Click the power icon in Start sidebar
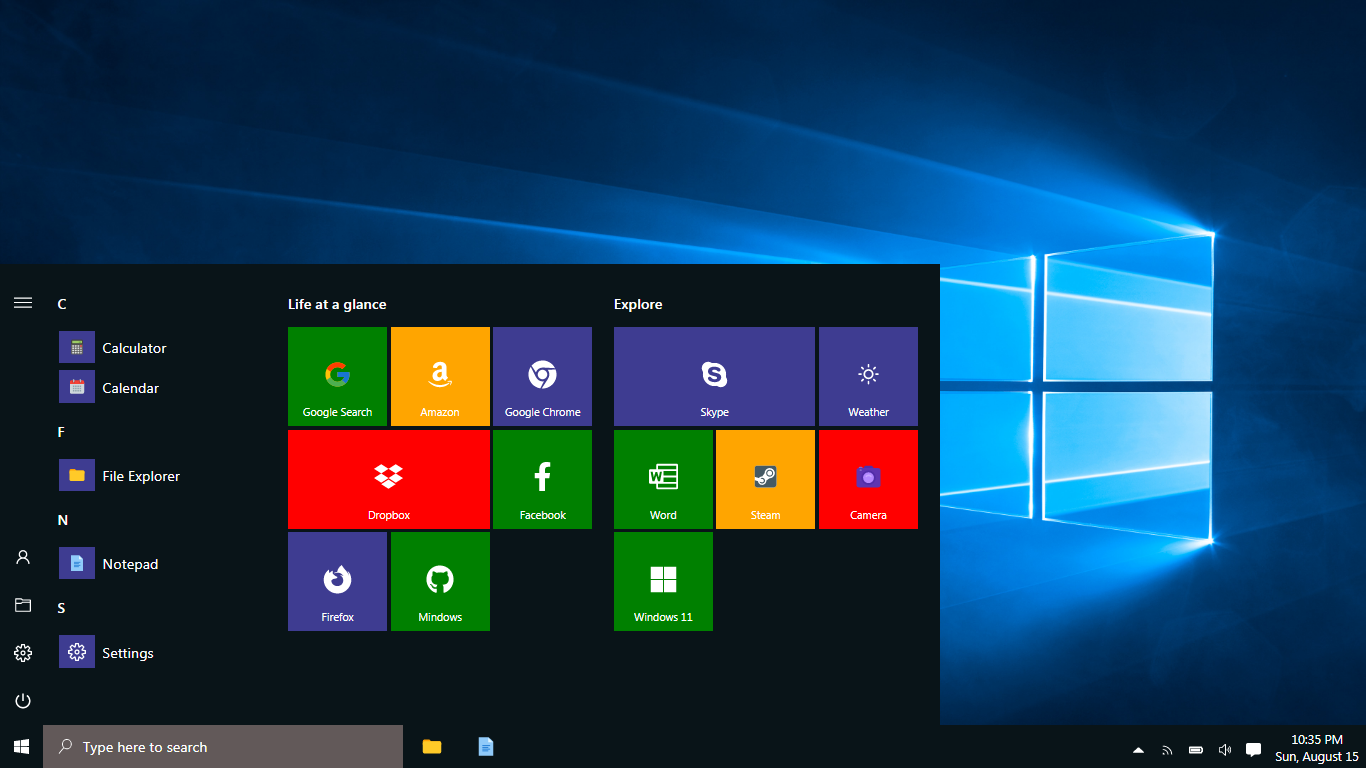Viewport: 1366px width, 768px height. click(x=23, y=701)
